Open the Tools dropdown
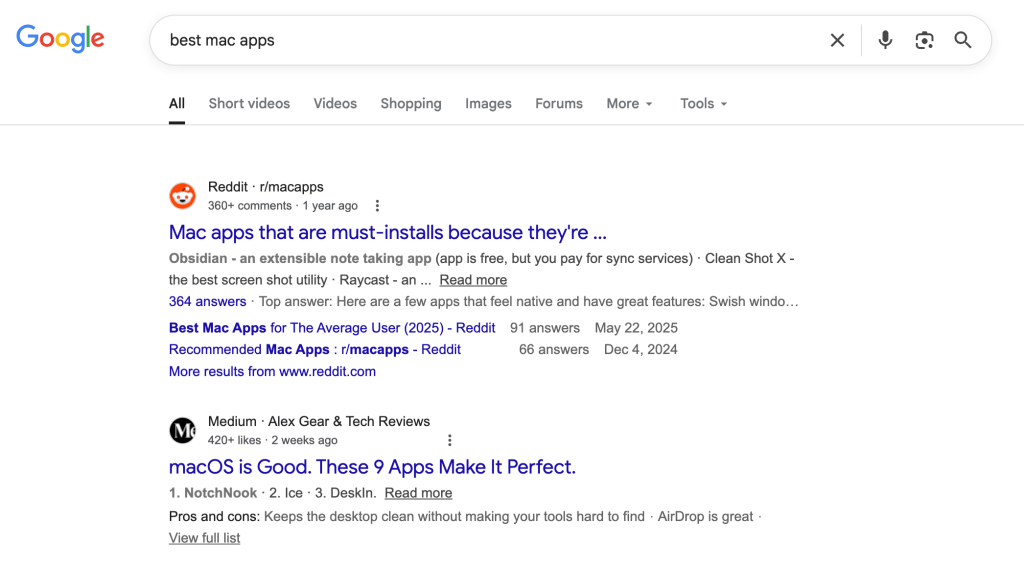This screenshot has height=571, width=1024. coord(703,104)
